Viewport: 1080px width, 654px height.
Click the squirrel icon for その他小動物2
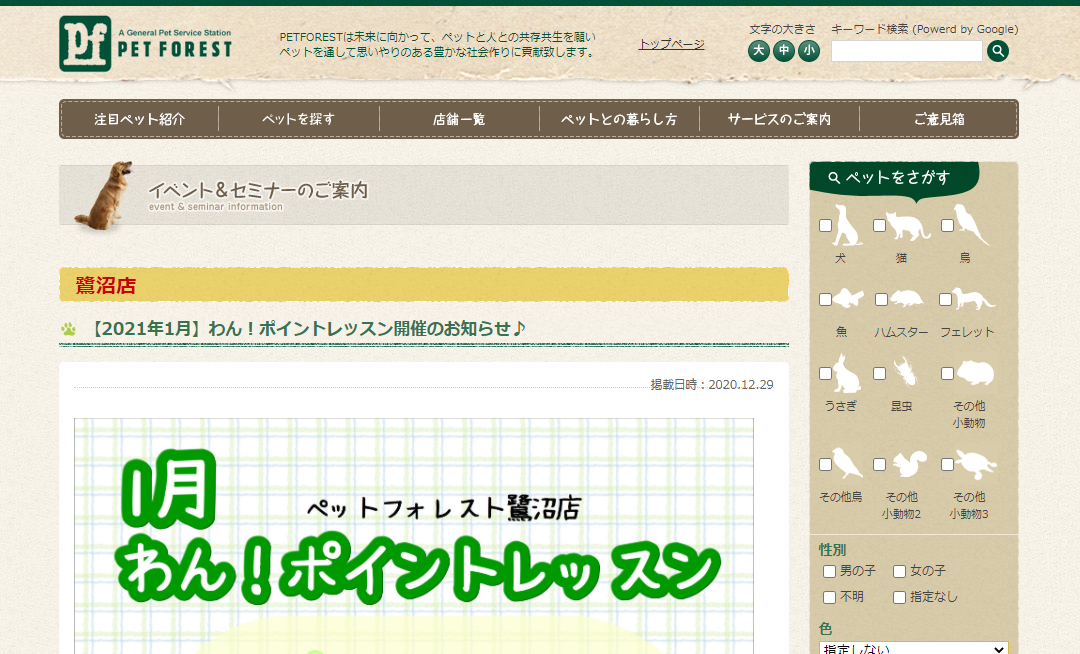coord(909,464)
